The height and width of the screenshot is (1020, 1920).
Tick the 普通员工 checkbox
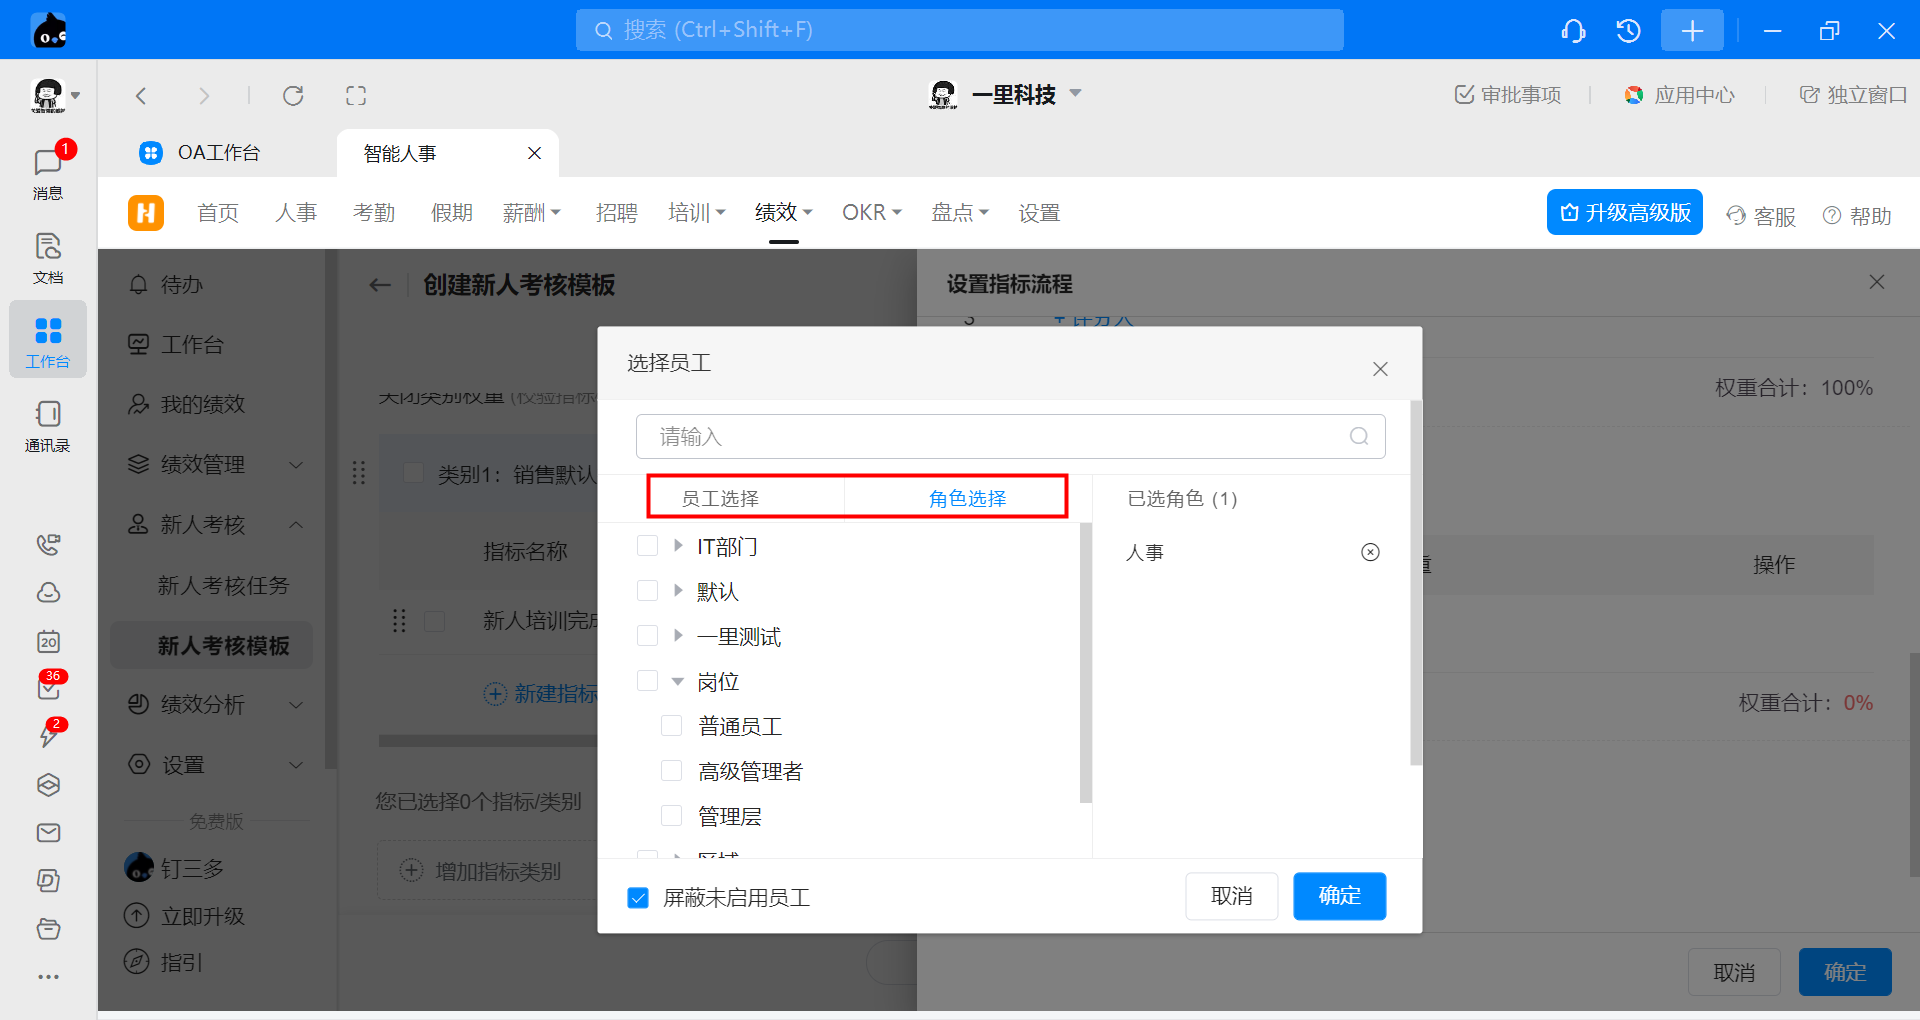tap(671, 726)
